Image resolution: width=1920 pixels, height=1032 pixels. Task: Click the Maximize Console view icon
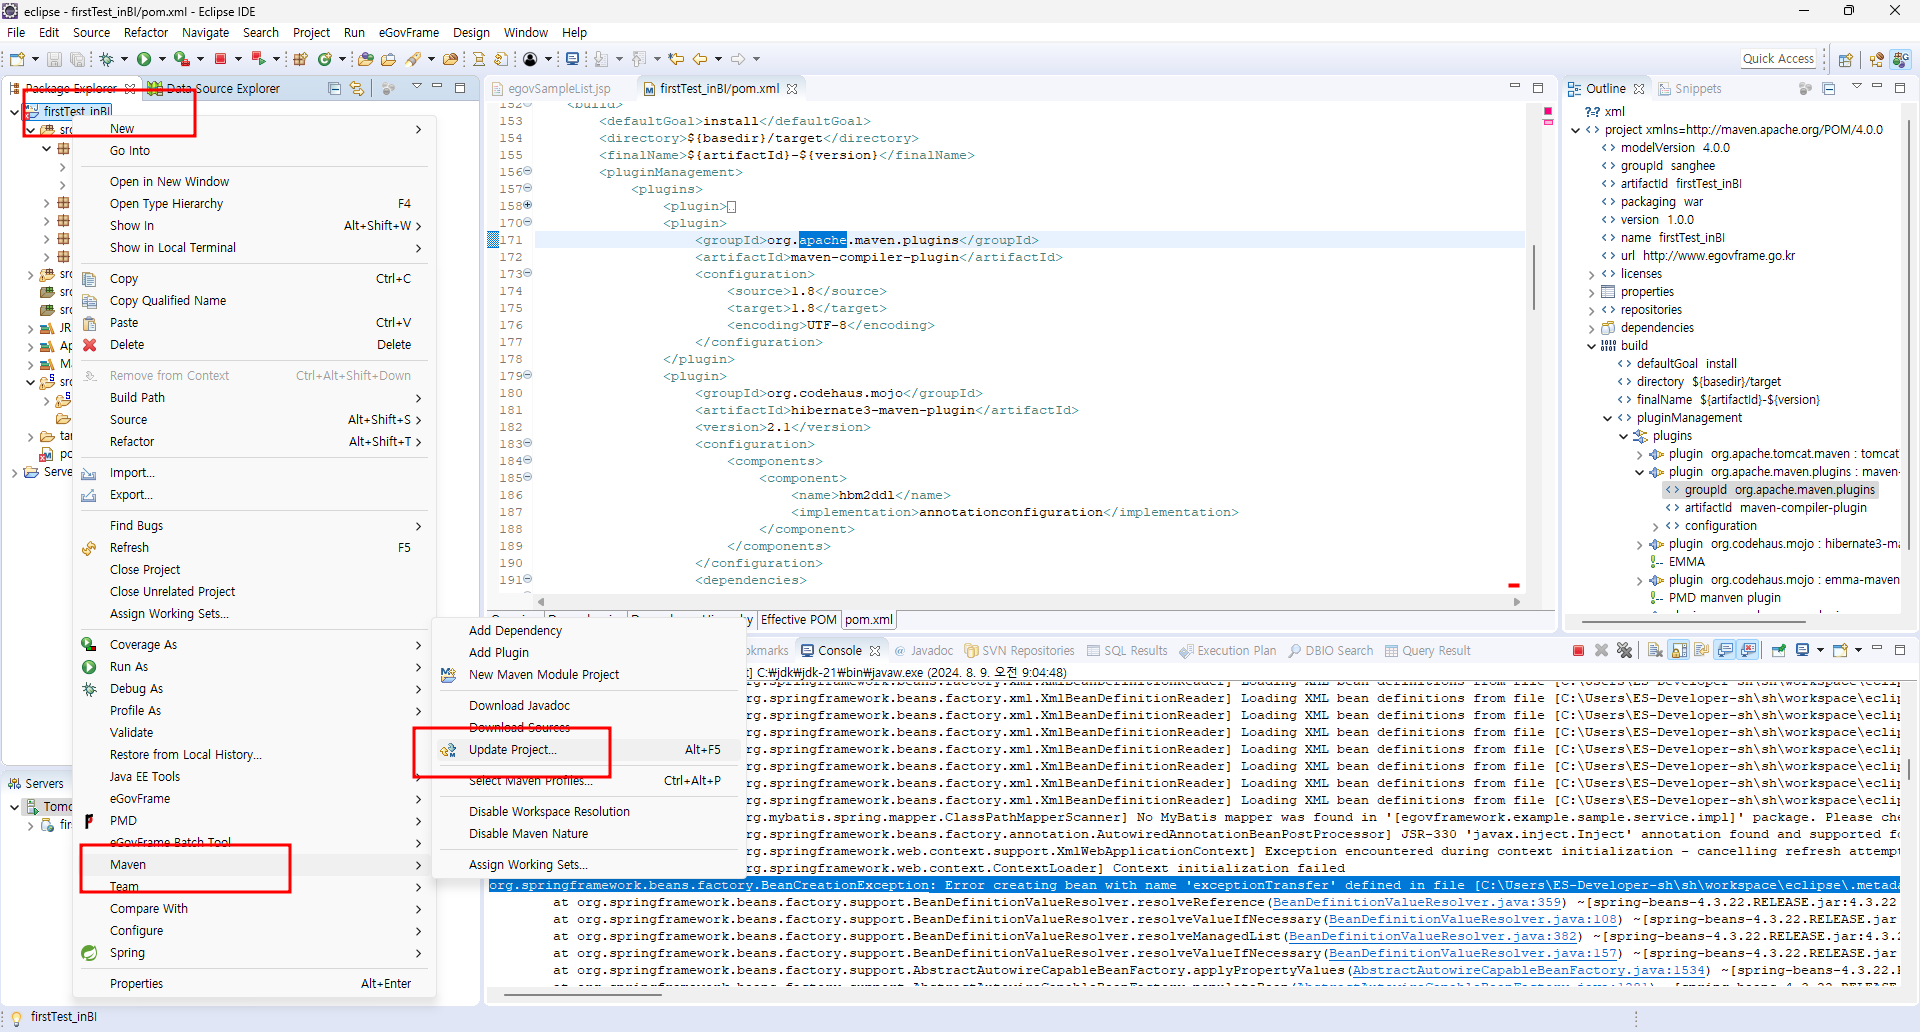1900,649
